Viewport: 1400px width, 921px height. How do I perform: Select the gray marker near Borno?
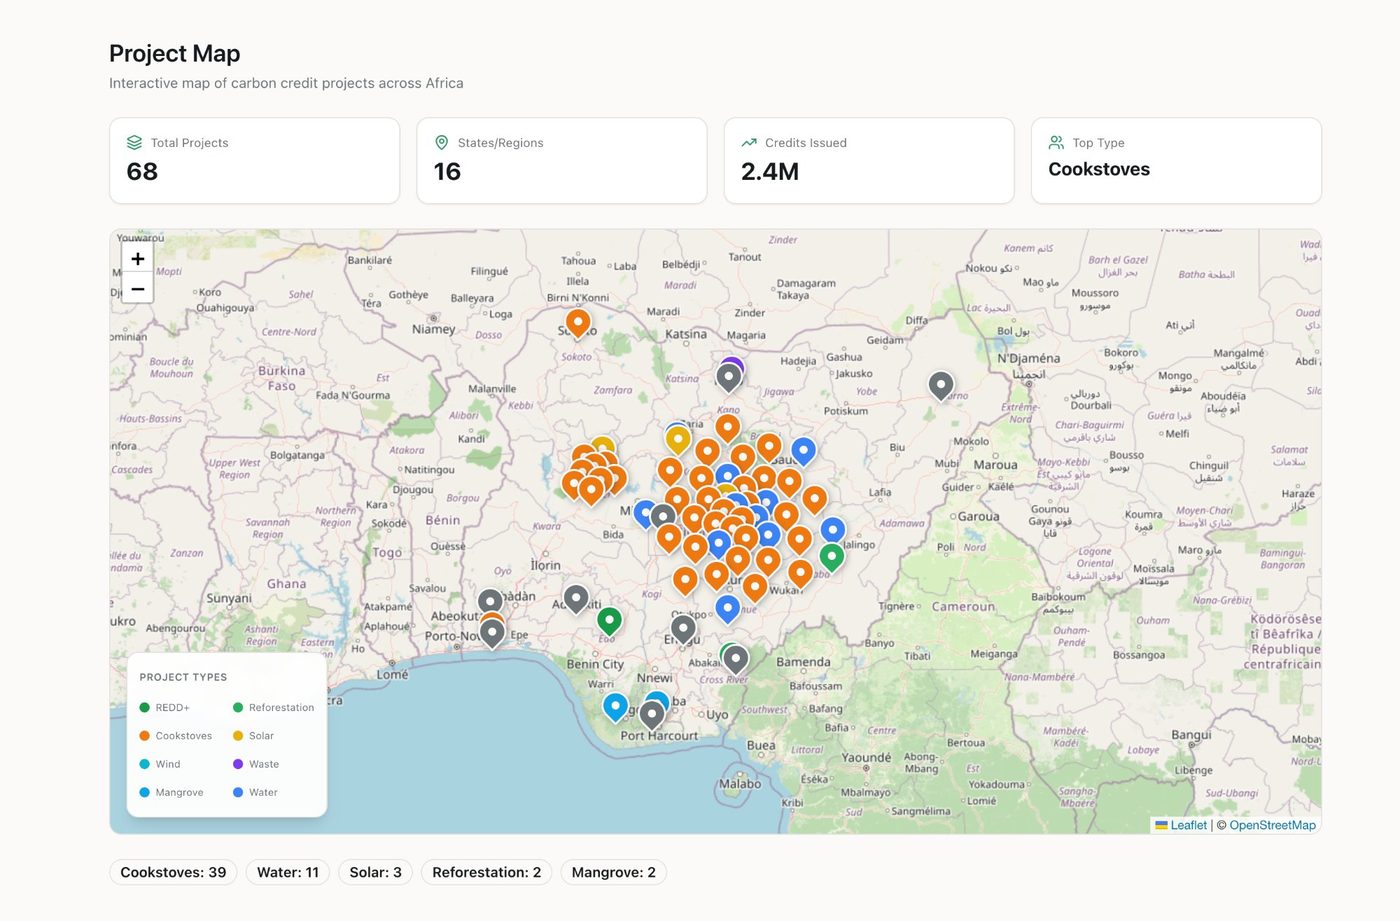pyautogui.click(x=941, y=385)
